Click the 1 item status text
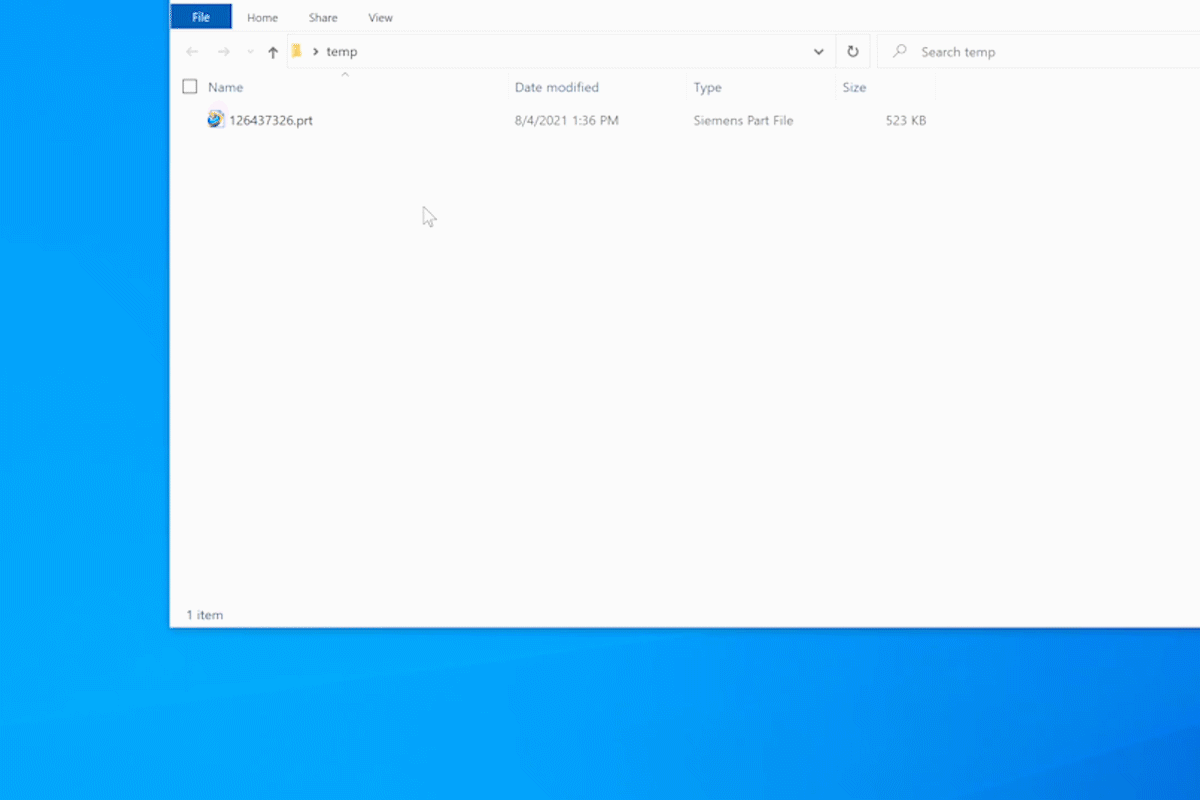 click(x=205, y=615)
